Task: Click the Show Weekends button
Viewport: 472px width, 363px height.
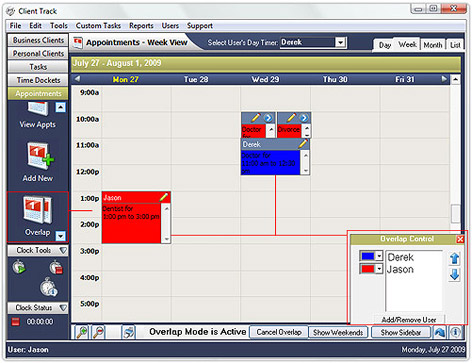Action: click(x=338, y=332)
